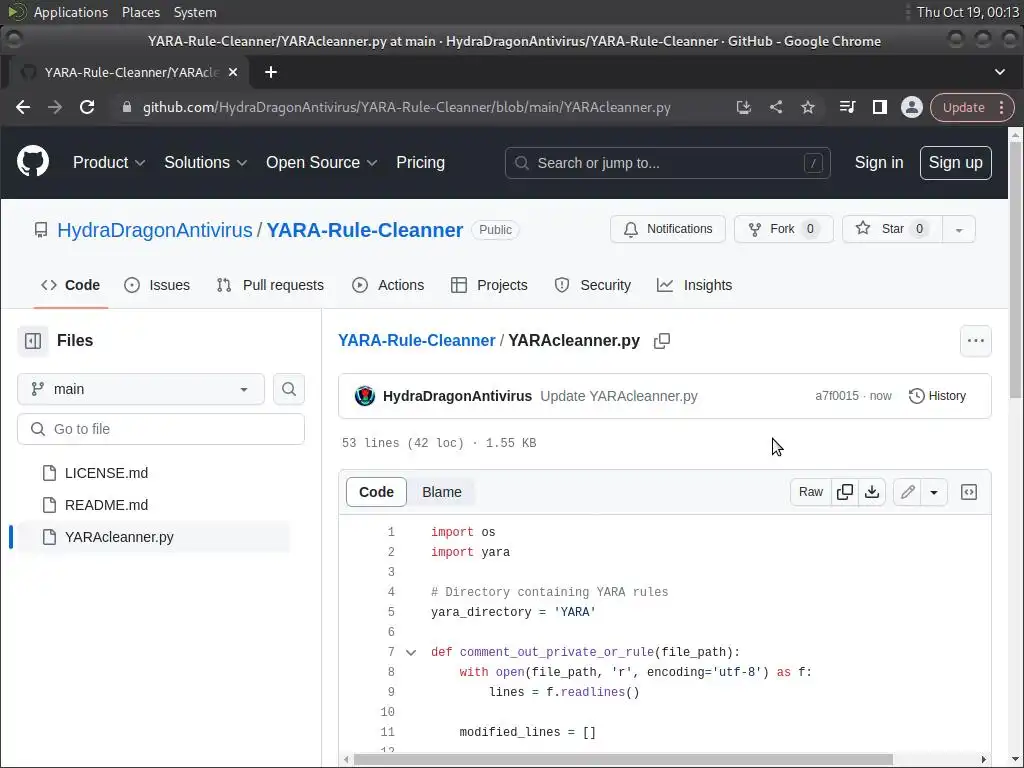This screenshot has width=1024, height=768.
Task: Click the browser share icon
Action: (776, 108)
